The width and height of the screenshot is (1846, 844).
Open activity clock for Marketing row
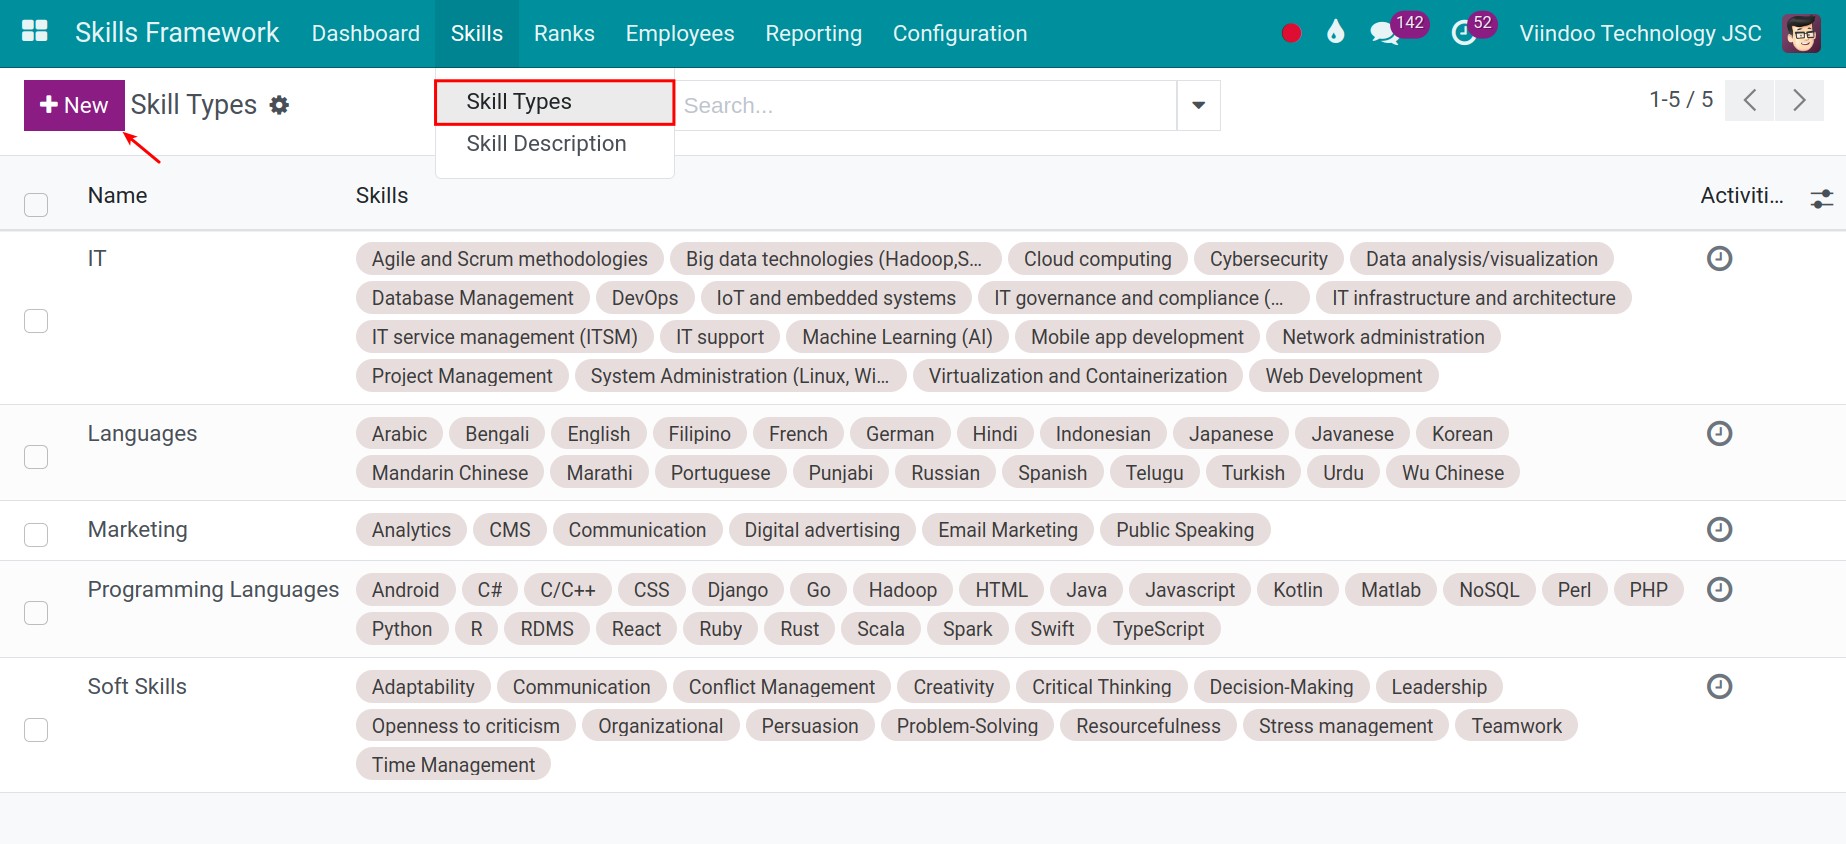(x=1719, y=529)
